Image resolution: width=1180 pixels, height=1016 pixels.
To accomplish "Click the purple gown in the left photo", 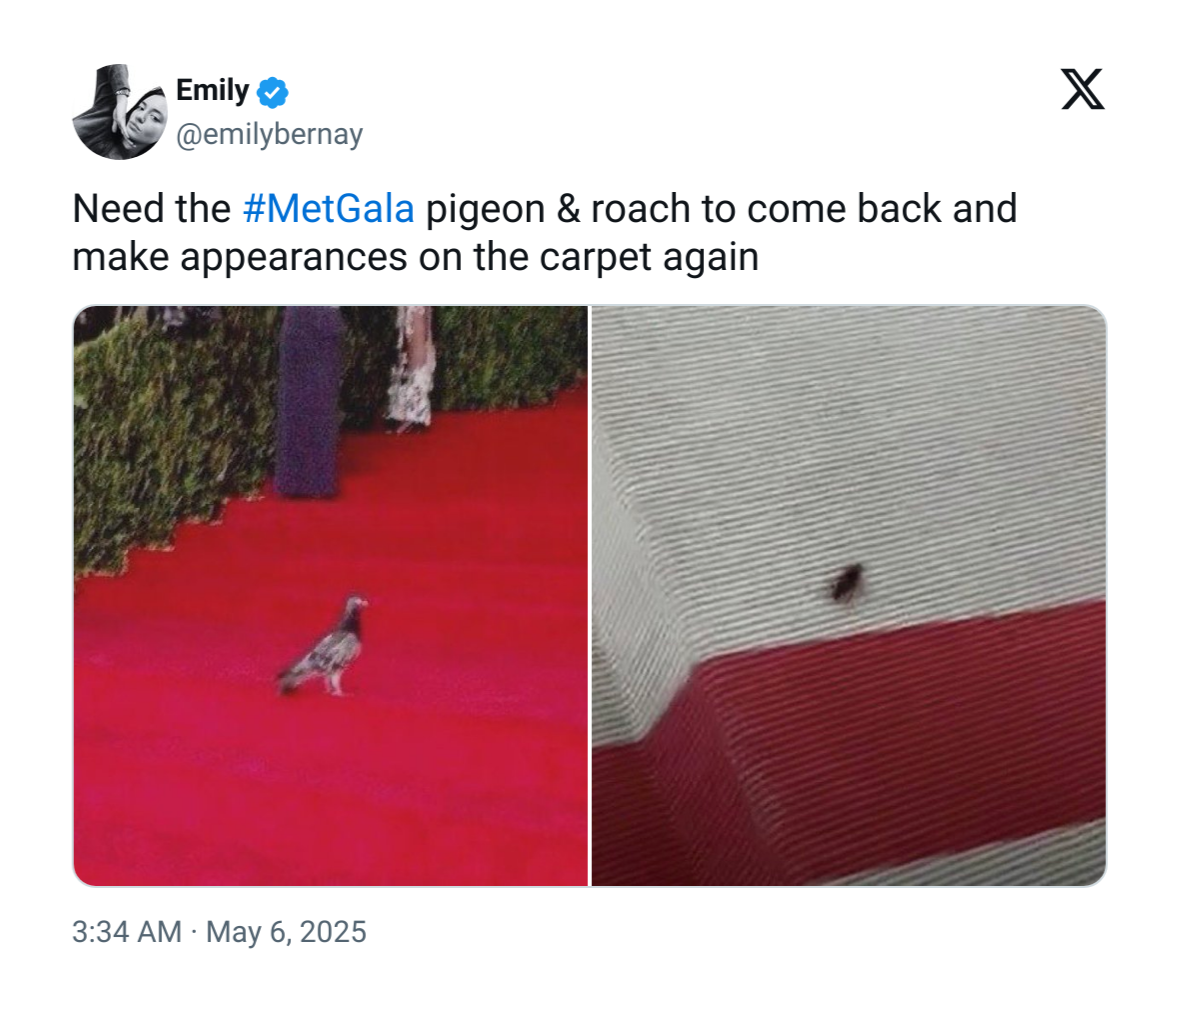I will pyautogui.click(x=309, y=401).
